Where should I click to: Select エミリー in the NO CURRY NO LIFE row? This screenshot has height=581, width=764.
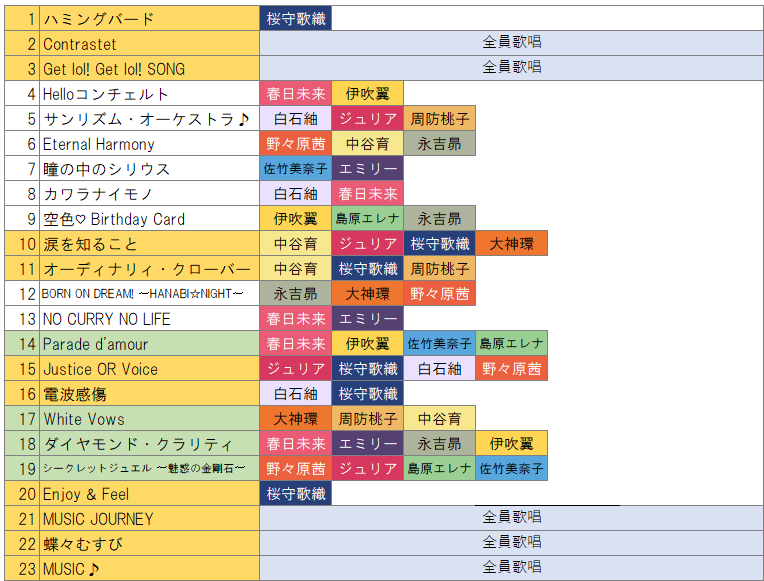367,319
